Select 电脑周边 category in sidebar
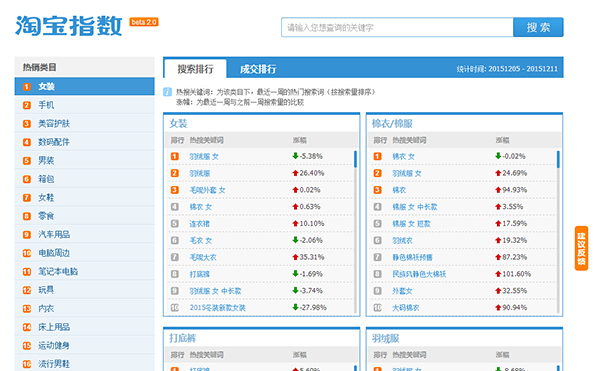Viewport: 600px width, 371px height. tap(85, 253)
